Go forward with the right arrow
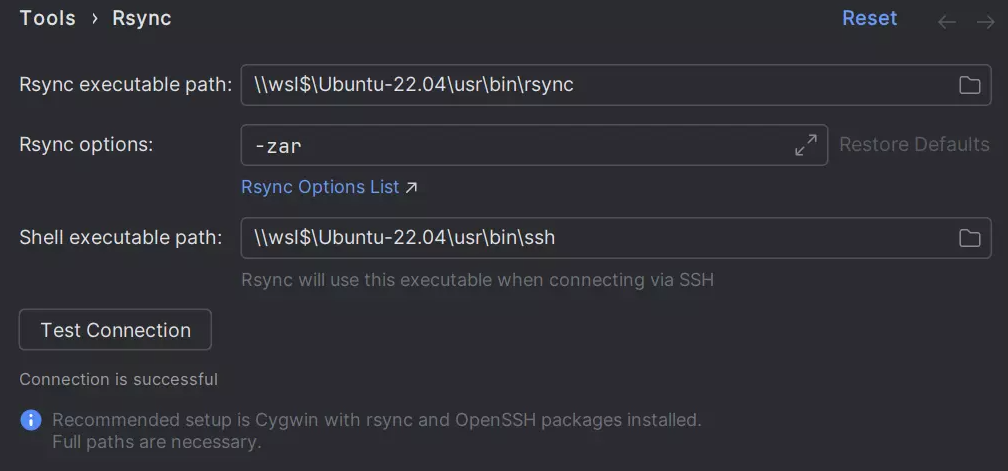The width and height of the screenshot is (1008, 471). [x=985, y=22]
